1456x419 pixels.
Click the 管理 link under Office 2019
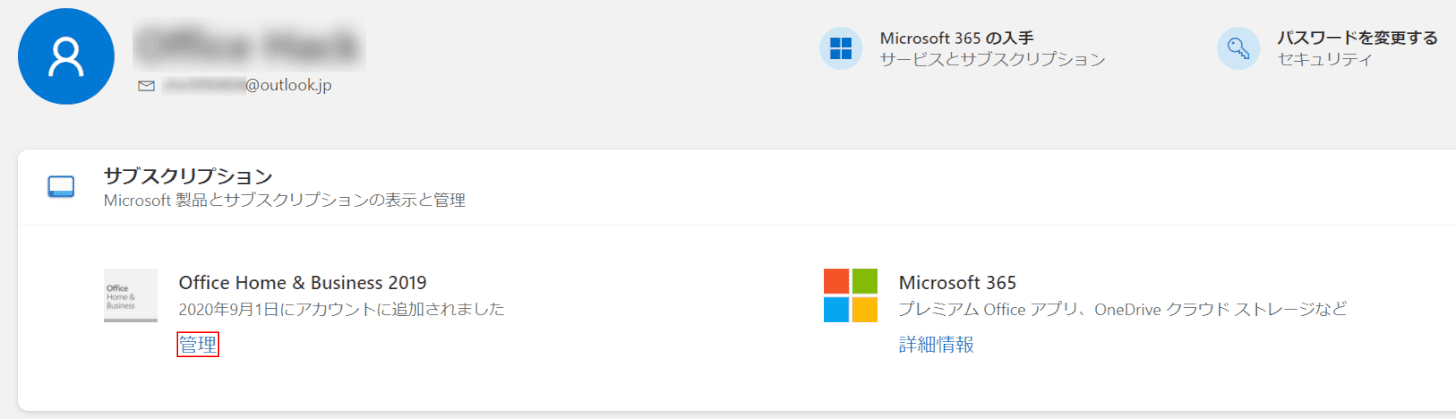pyautogui.click(x=197, y=345)
